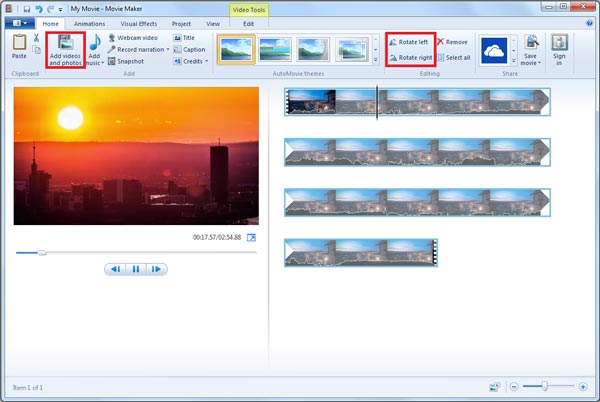Image resolution: width=600 pixels, height=402 pixels.
Task: Apply the fourth AutoMovie theme thumbnail
Action: tap(352, 49)
